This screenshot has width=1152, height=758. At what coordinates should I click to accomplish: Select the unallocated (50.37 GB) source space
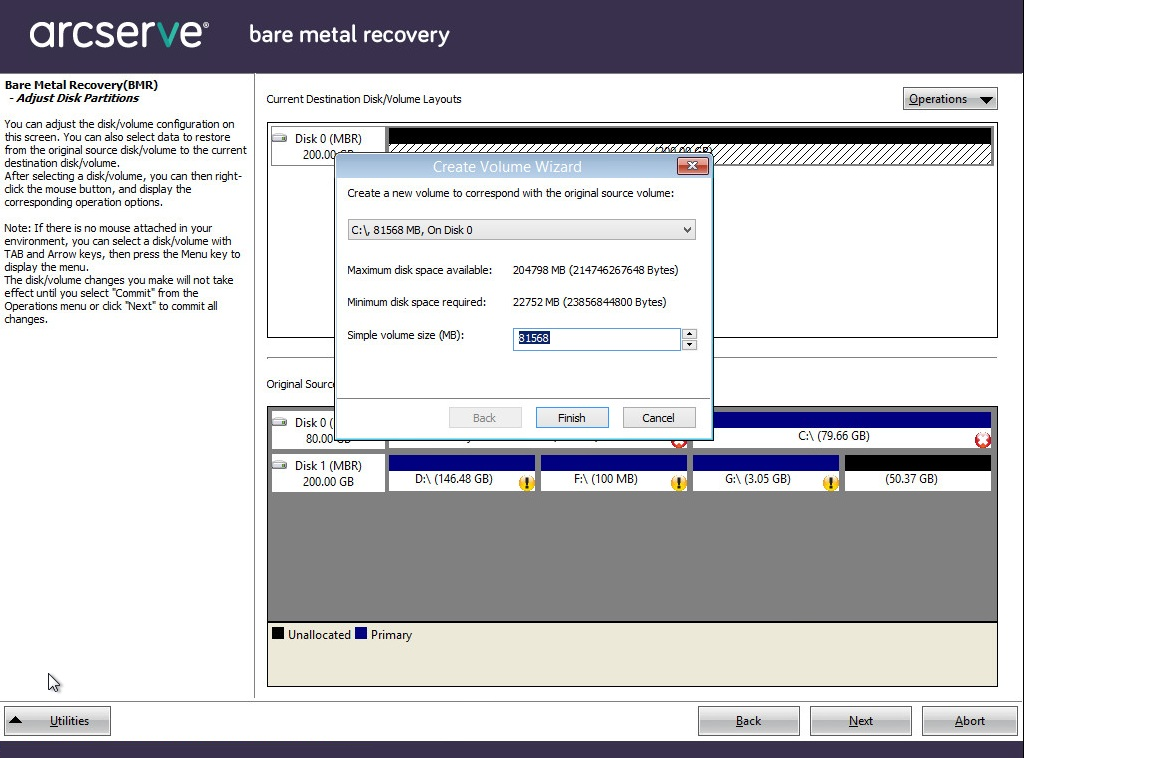[918, 473]
